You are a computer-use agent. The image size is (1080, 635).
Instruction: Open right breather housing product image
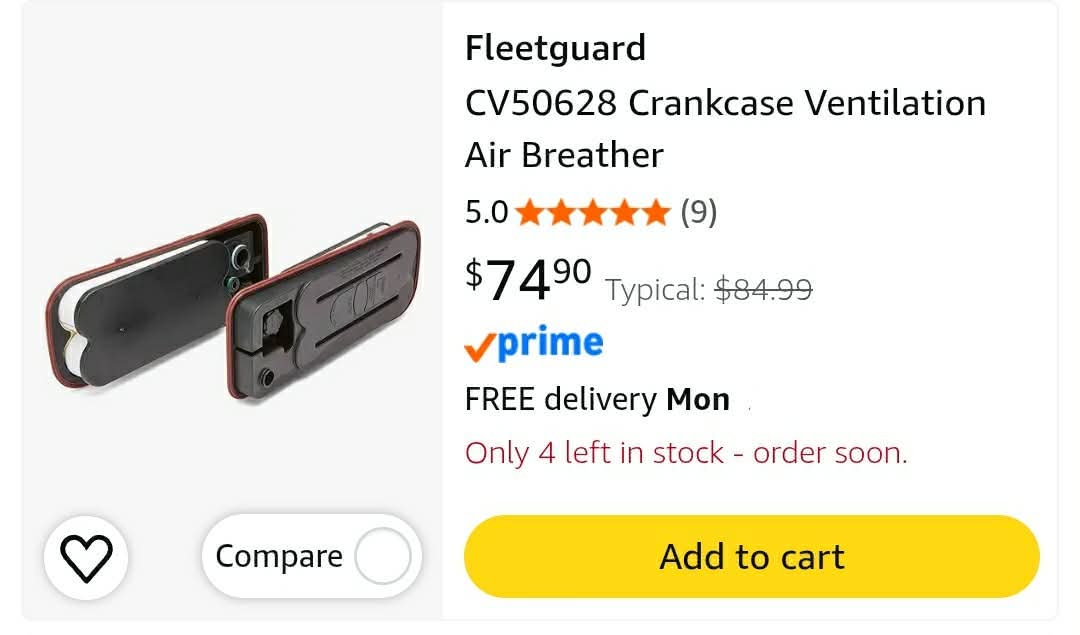pyautogui.click(x=323, y=311)
